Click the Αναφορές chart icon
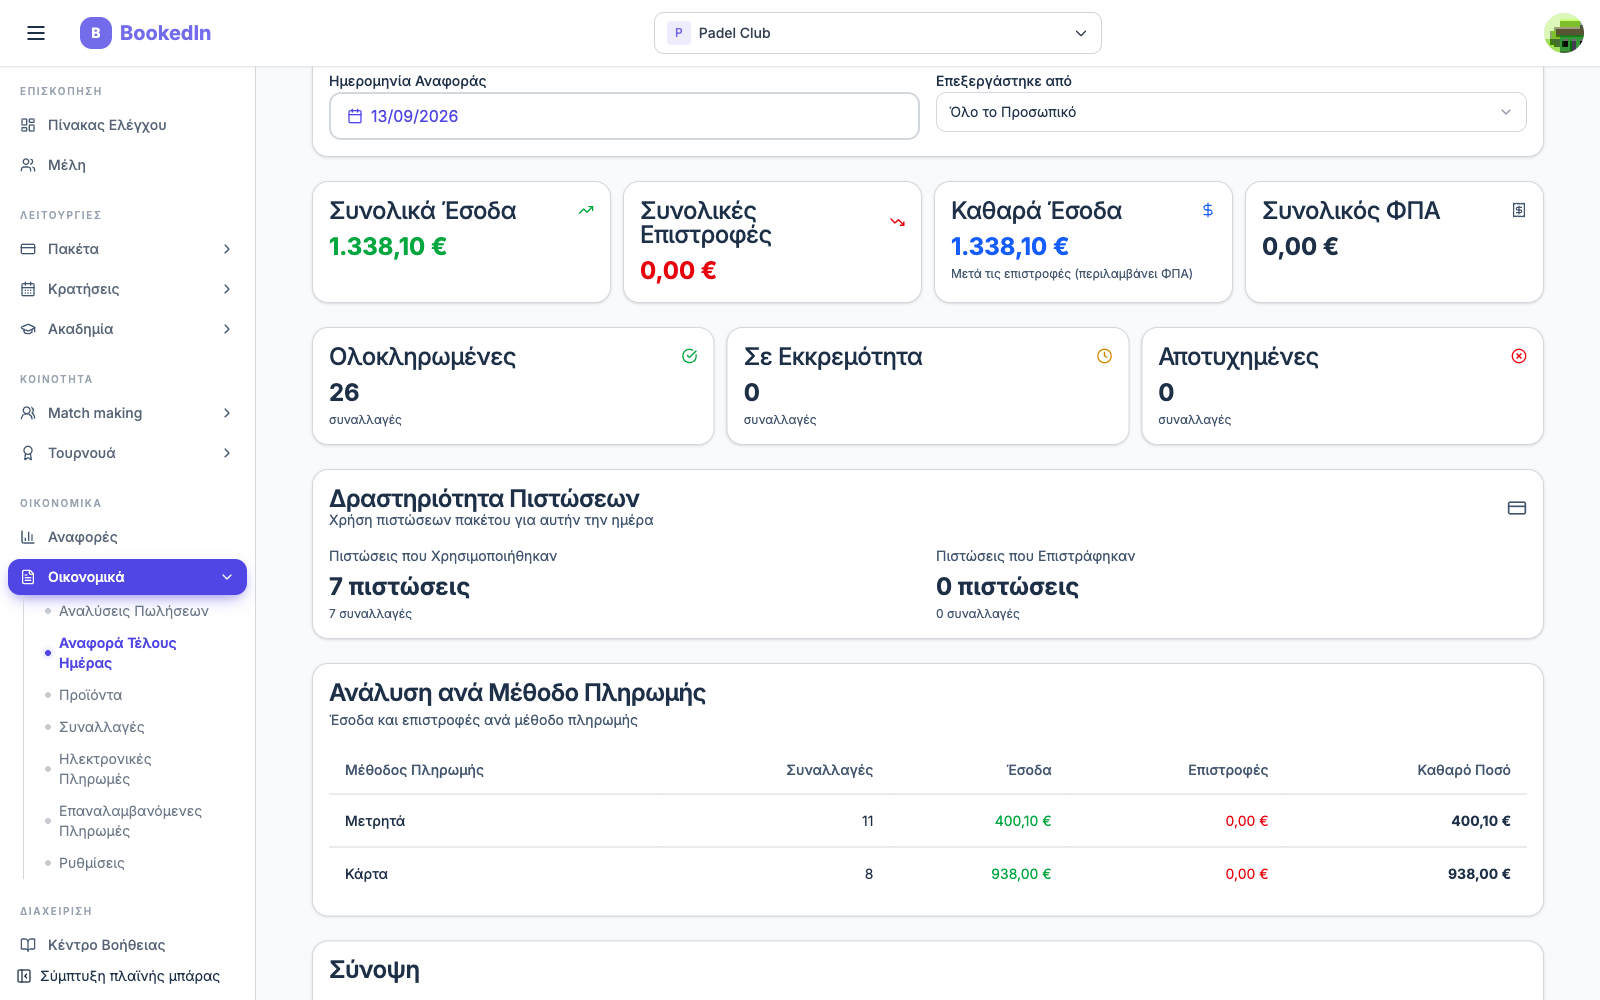 [28, 537]
